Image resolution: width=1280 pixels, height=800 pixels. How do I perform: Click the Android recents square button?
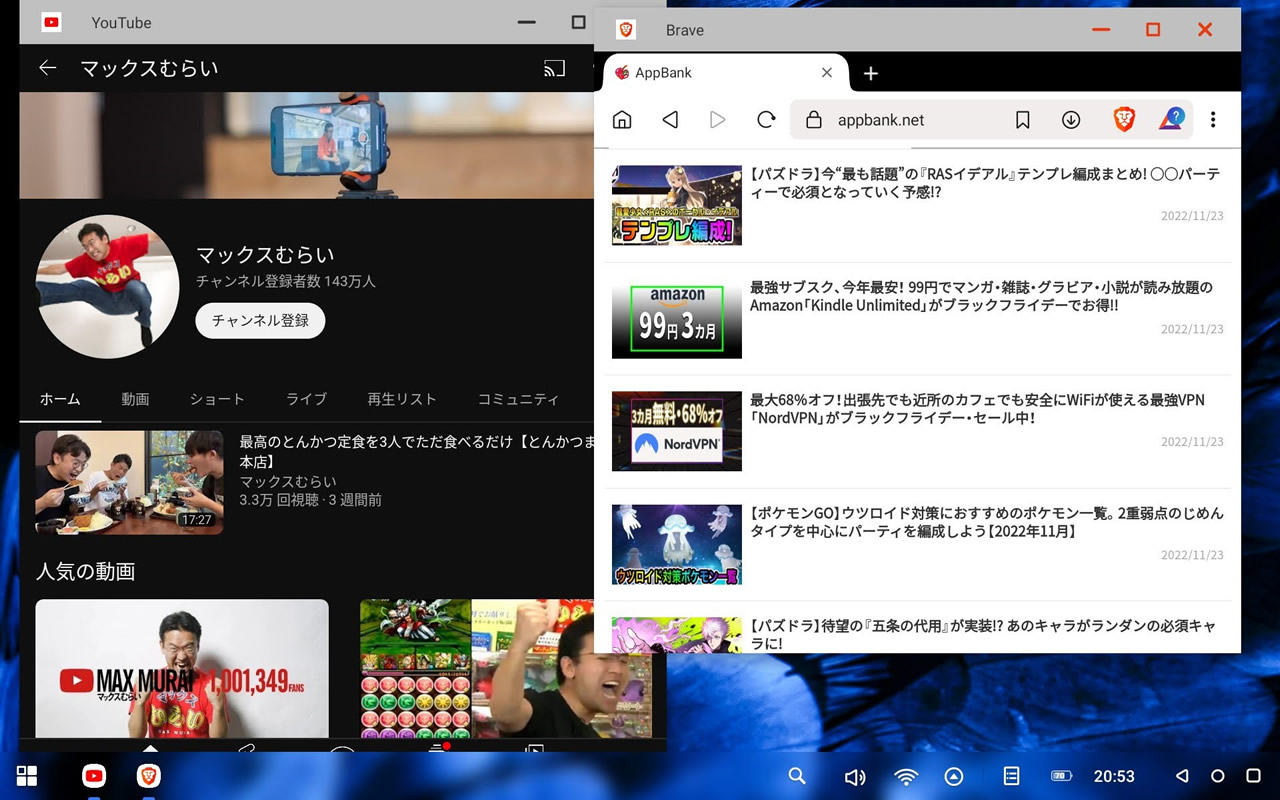point(1253,776)
